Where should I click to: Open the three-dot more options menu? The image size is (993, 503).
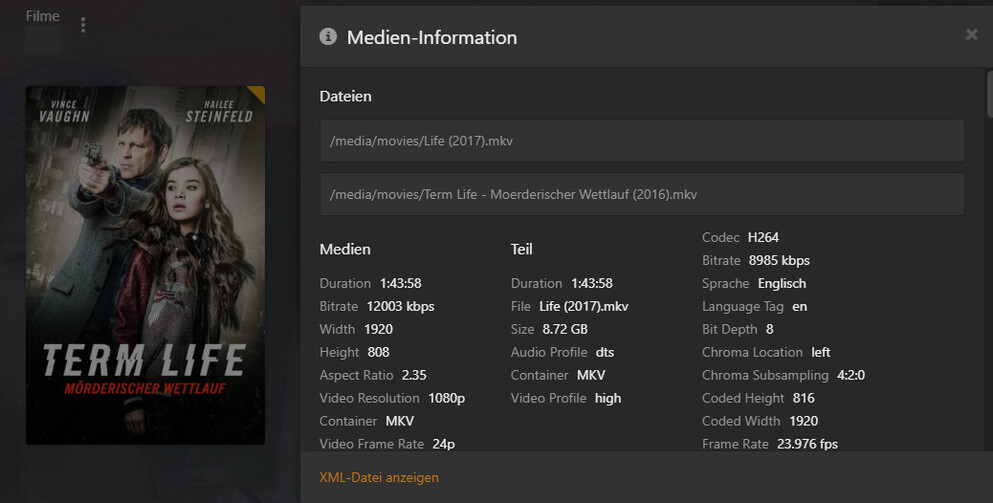tap(83, 25)
